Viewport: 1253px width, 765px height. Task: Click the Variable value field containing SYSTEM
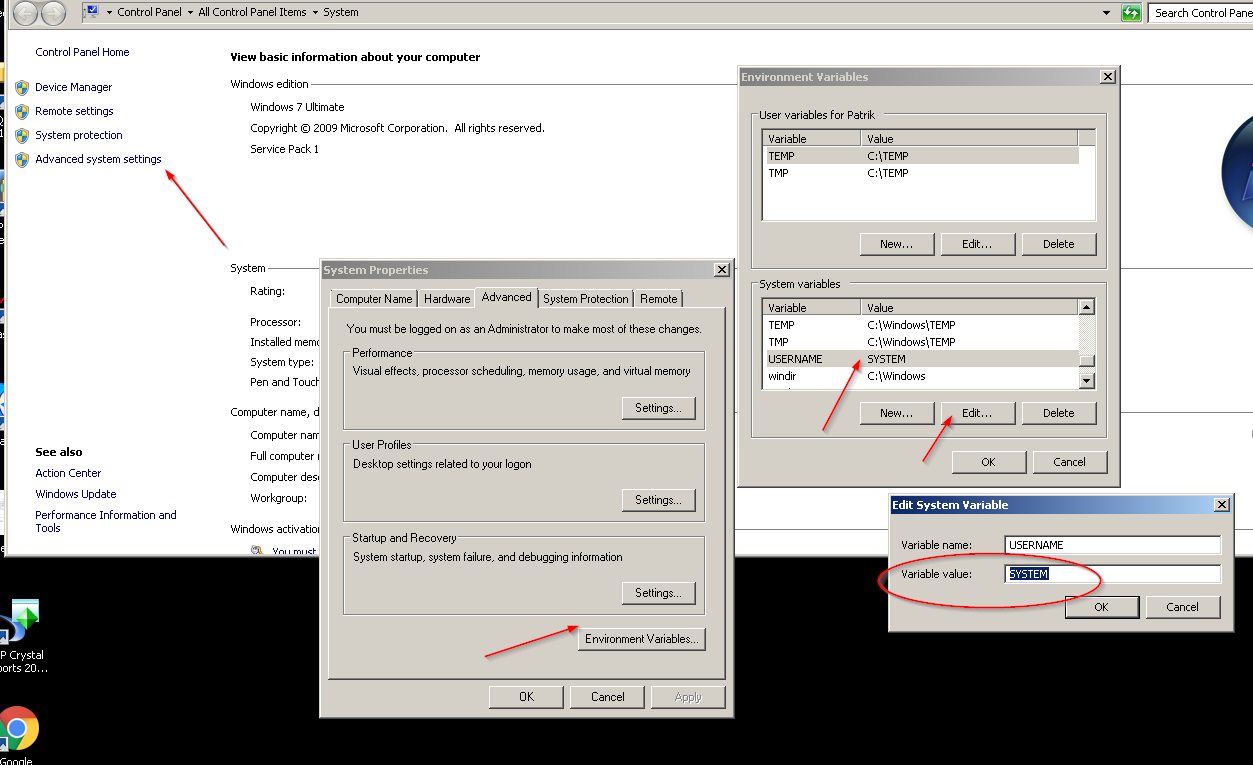1113,574
